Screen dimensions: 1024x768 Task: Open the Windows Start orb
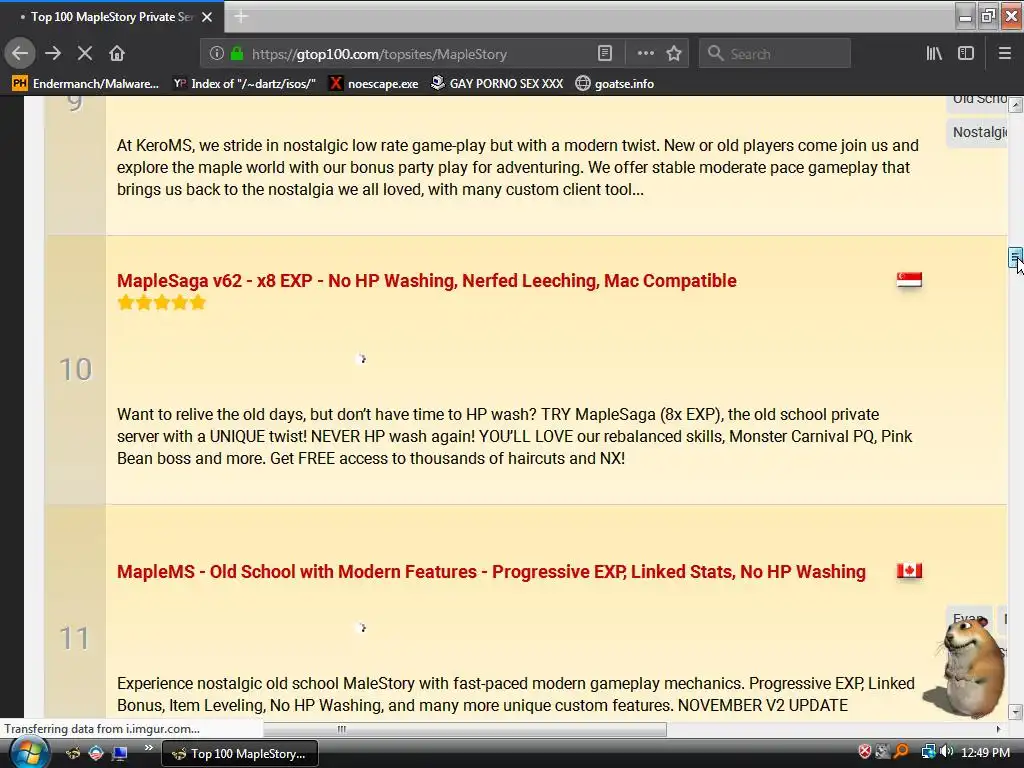[x=29, y=753]
